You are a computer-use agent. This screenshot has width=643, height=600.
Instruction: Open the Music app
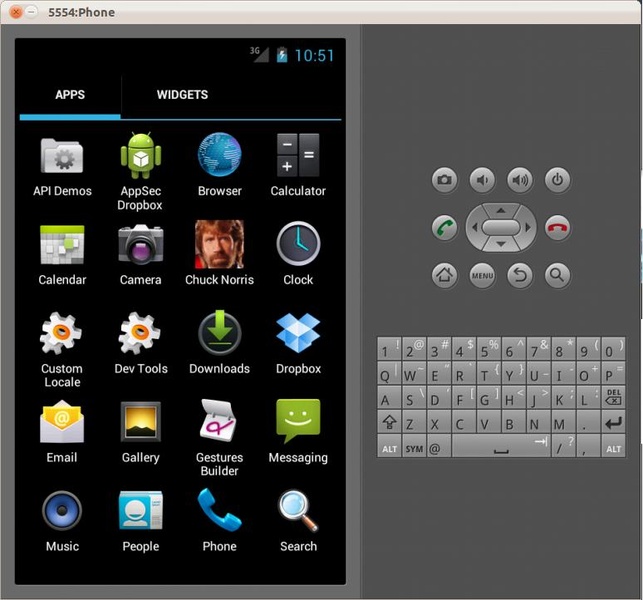tap(62, 522)
